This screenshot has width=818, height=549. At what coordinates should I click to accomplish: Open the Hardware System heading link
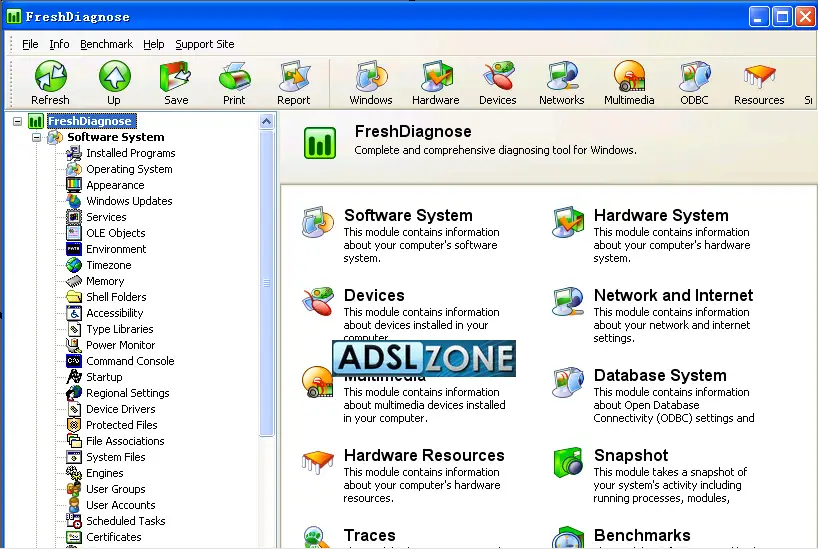pos(661,215)
